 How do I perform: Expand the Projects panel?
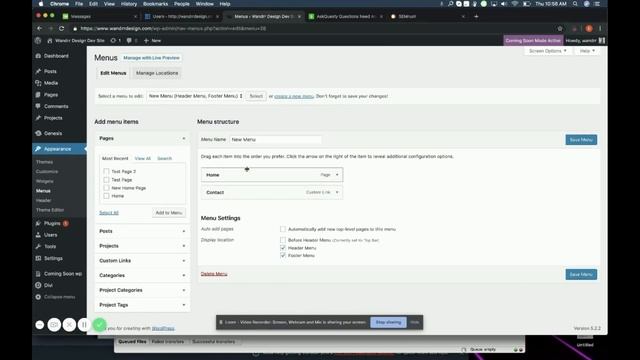click(x=184, y=246)
